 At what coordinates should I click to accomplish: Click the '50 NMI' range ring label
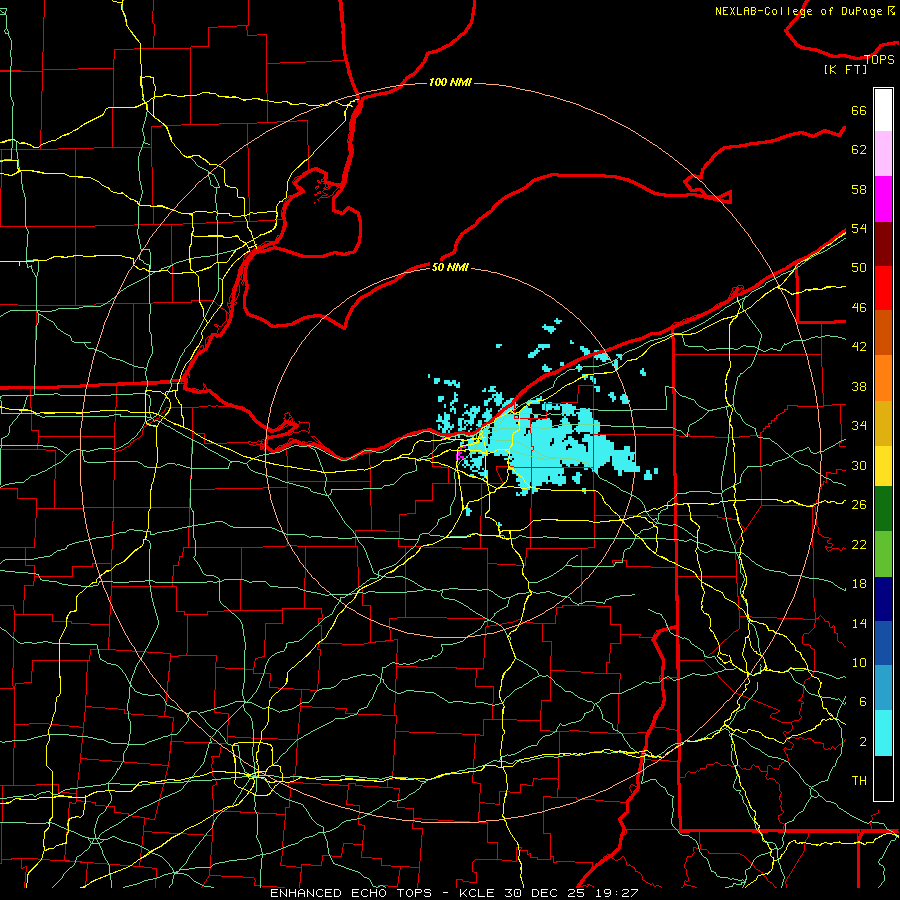450,267
